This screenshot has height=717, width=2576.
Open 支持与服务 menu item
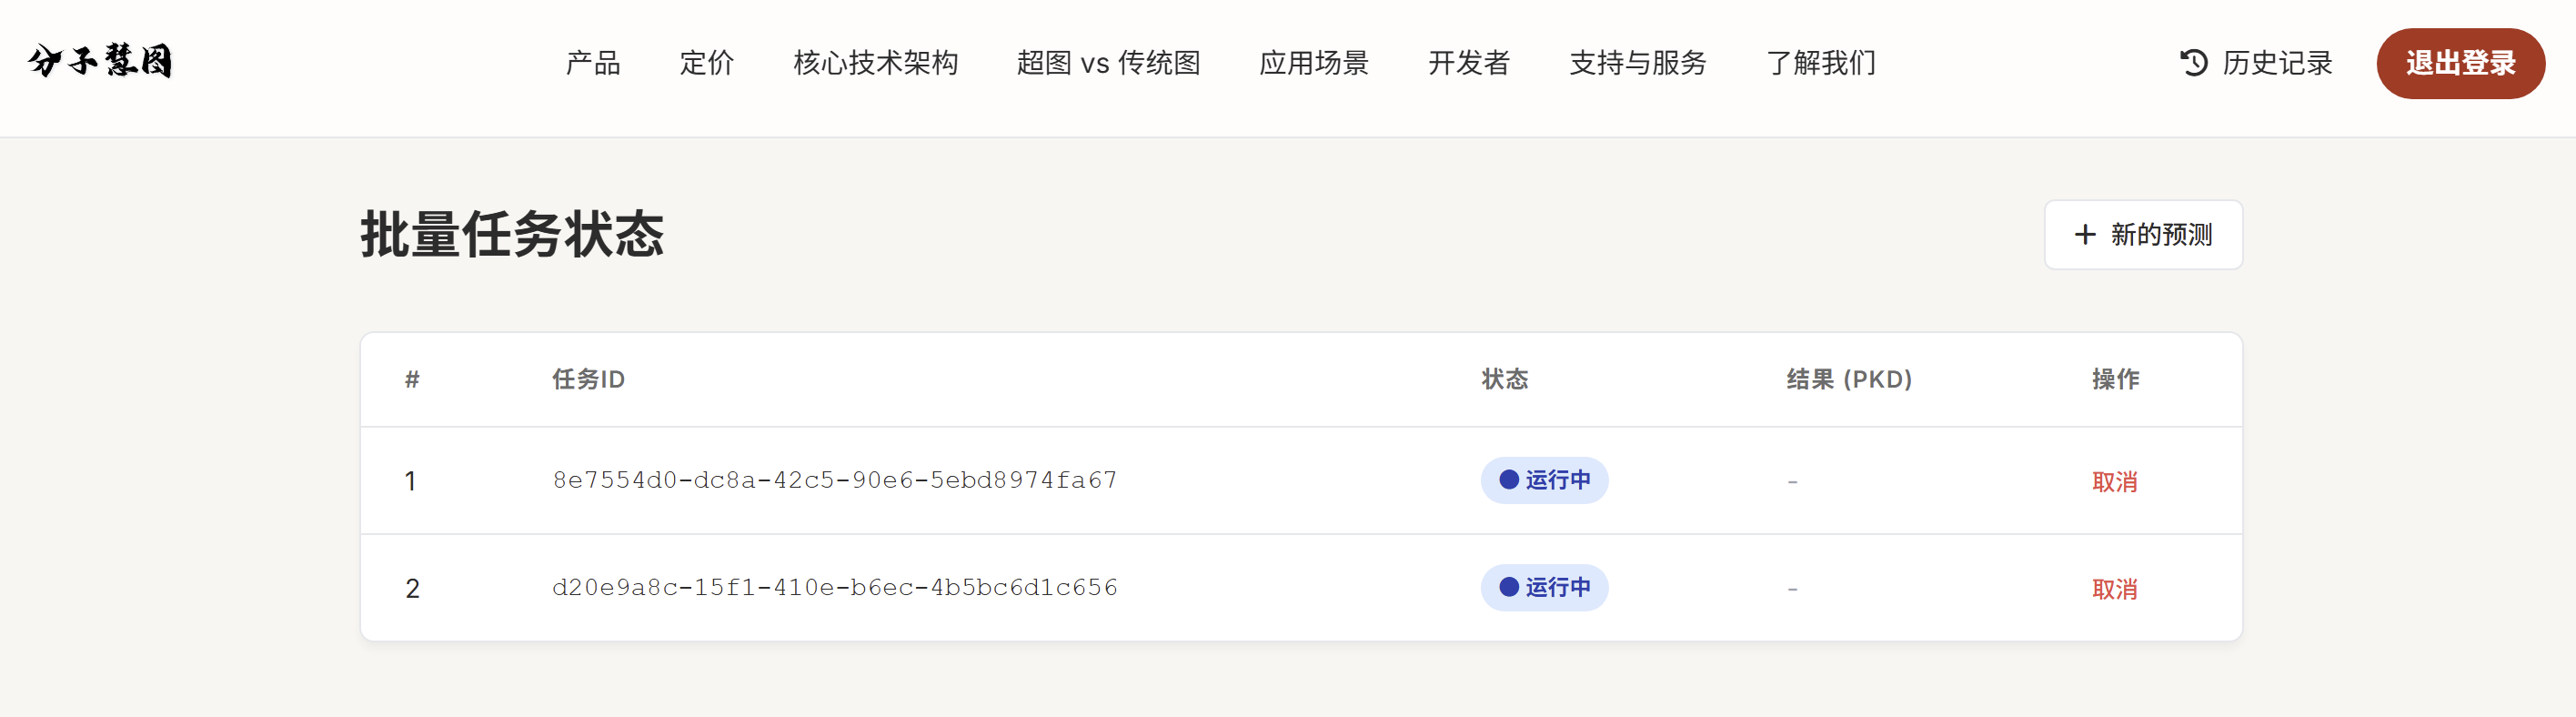pyautogui.click(x=1638, y=63)
